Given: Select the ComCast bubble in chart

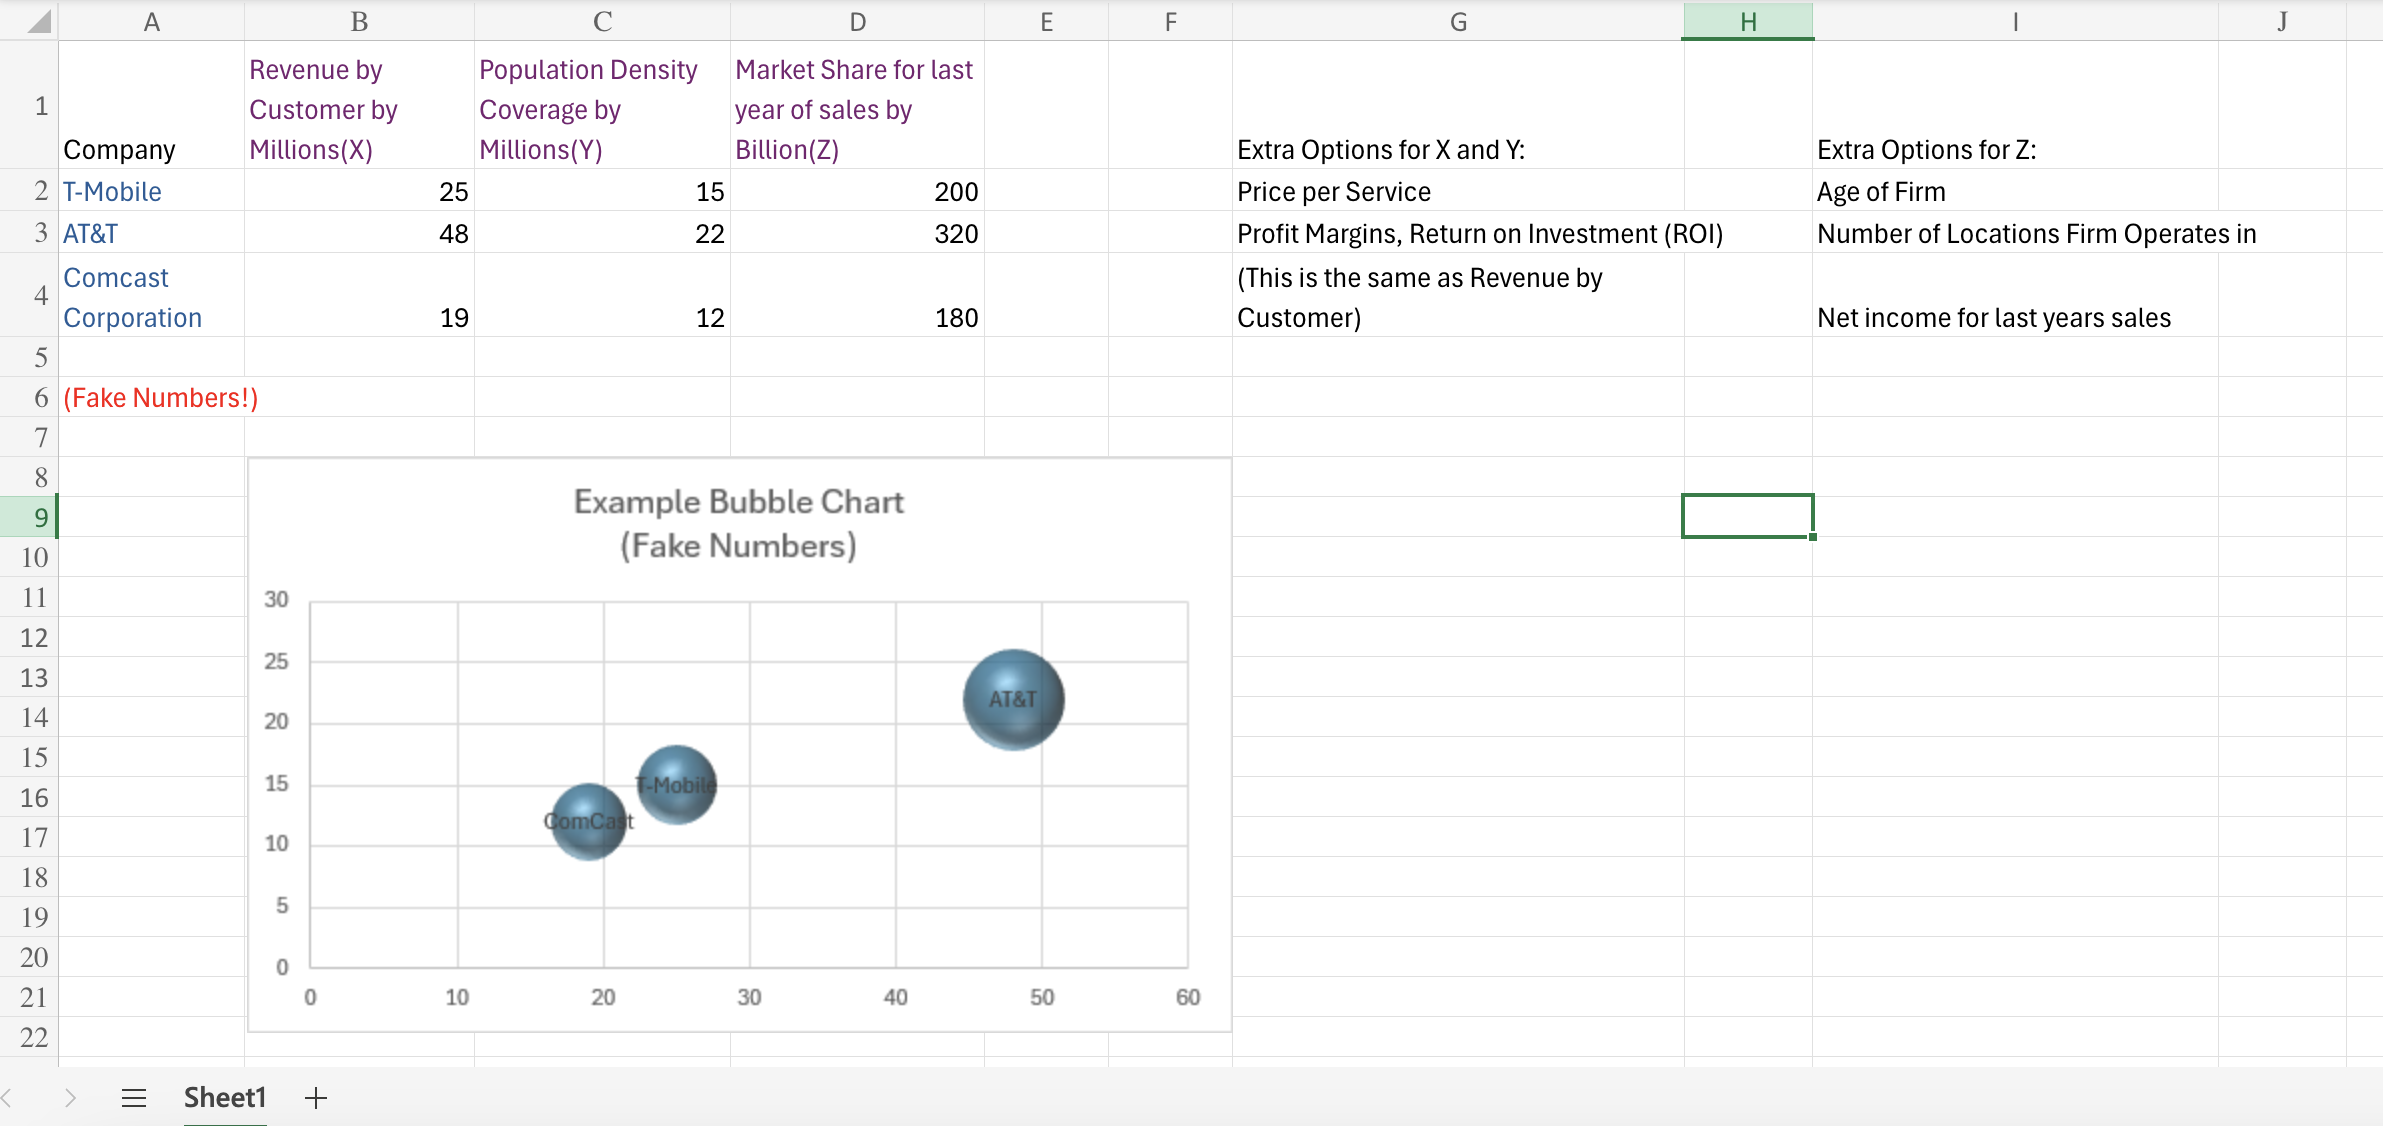Looking at the screenshot, I should click(589, 821).
